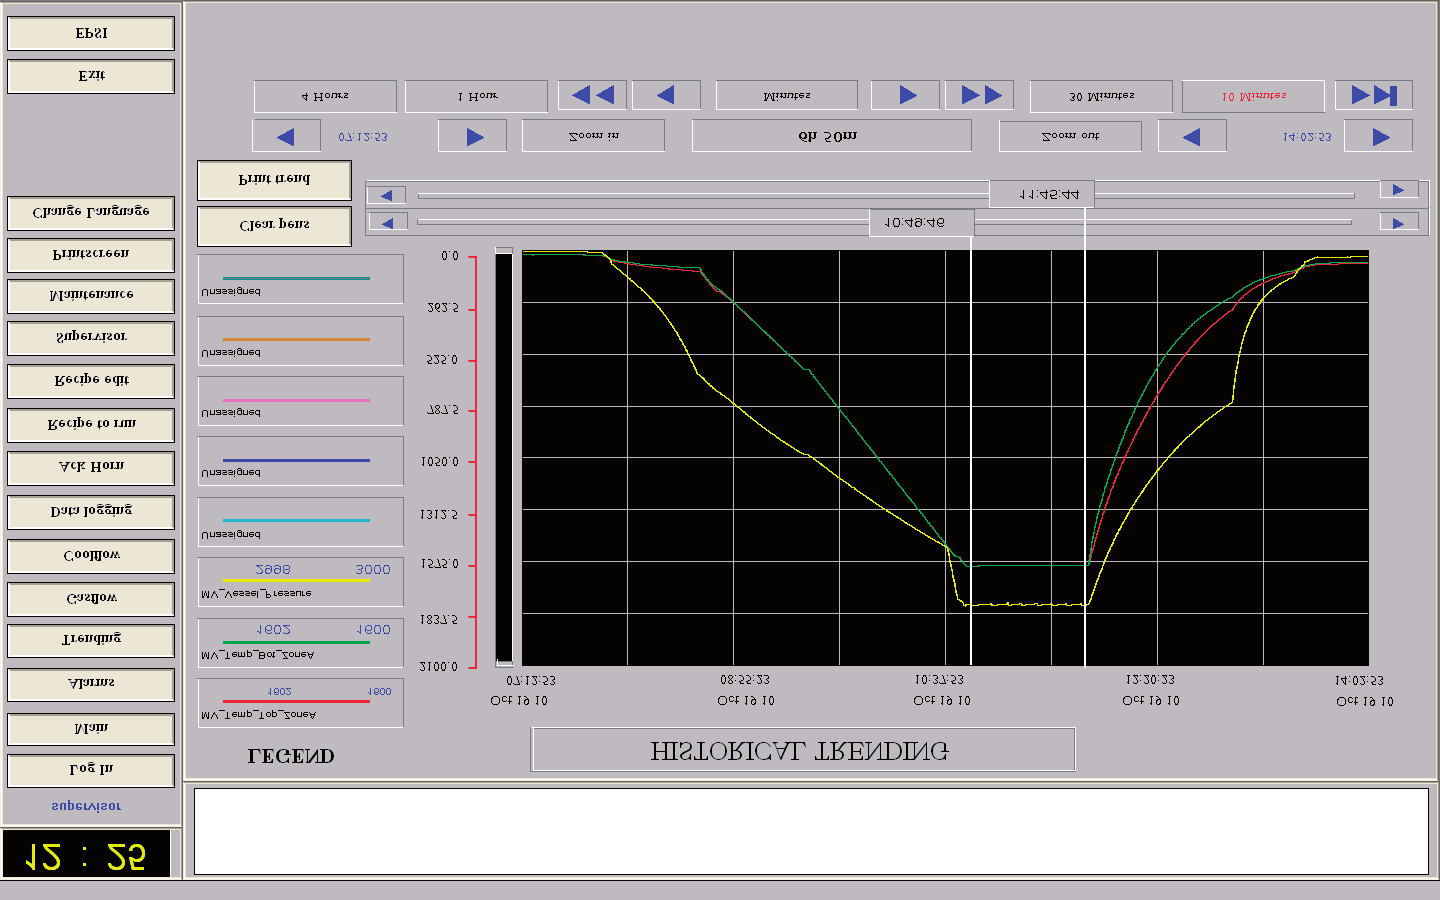Click the Log In button

[x=91, y=770]
